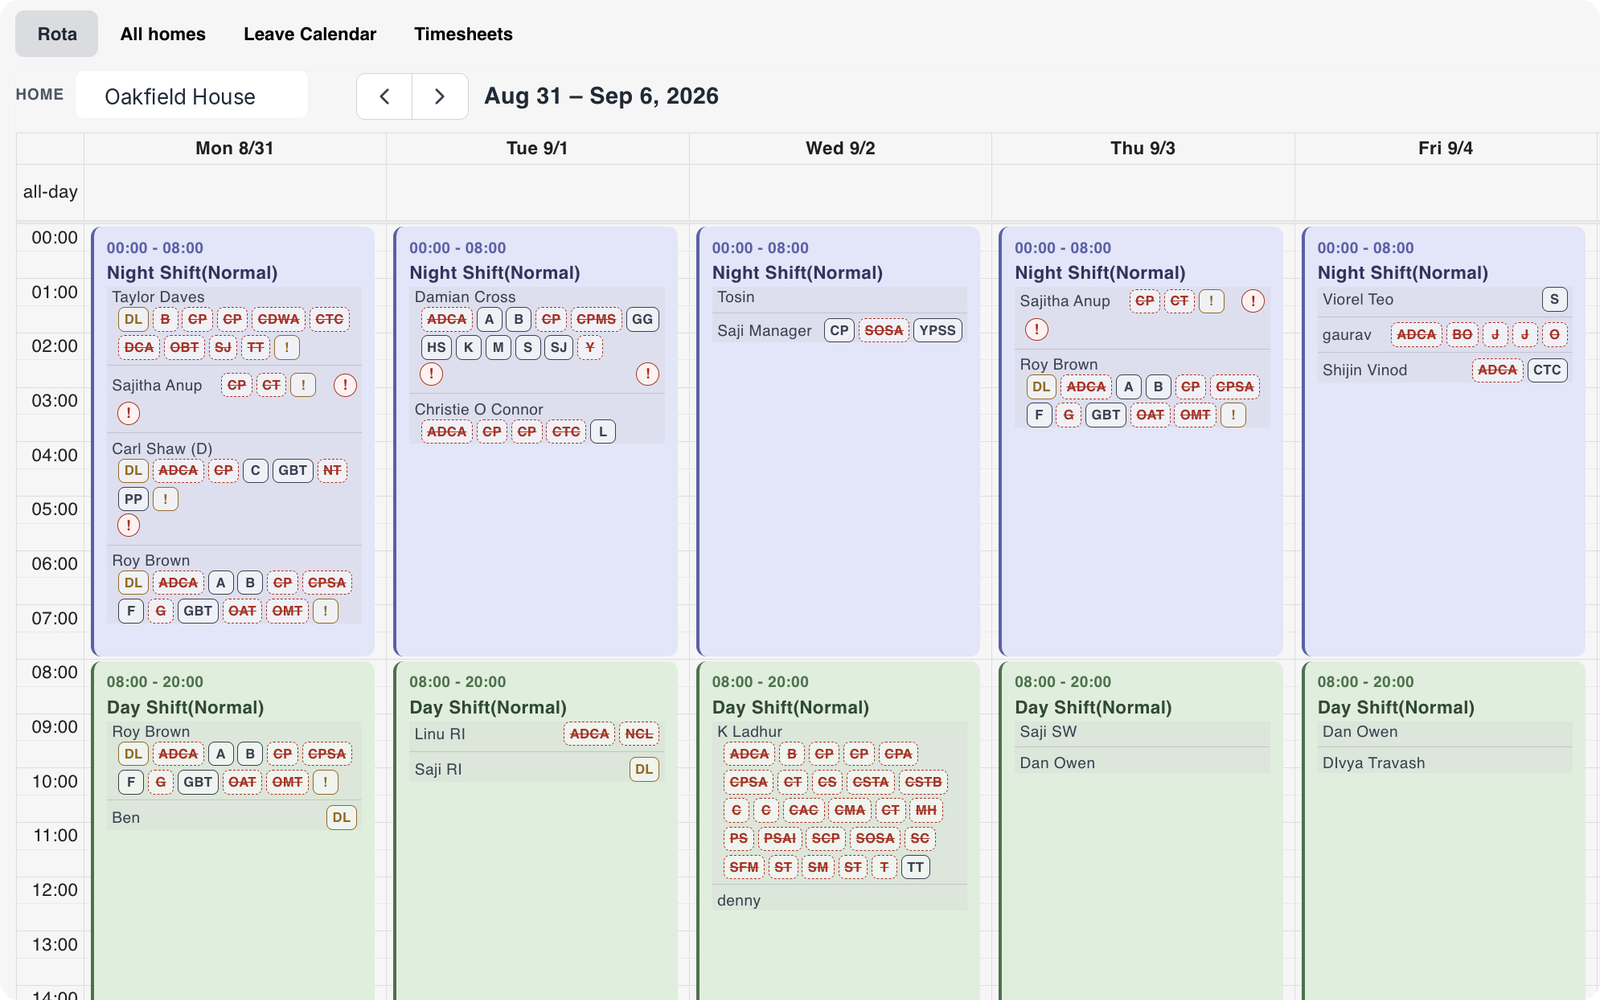The width and height of the screenshot is (1600, 1000).
Task: Select the Fri 9/4 column header
Action: [x=1445, y=148]
